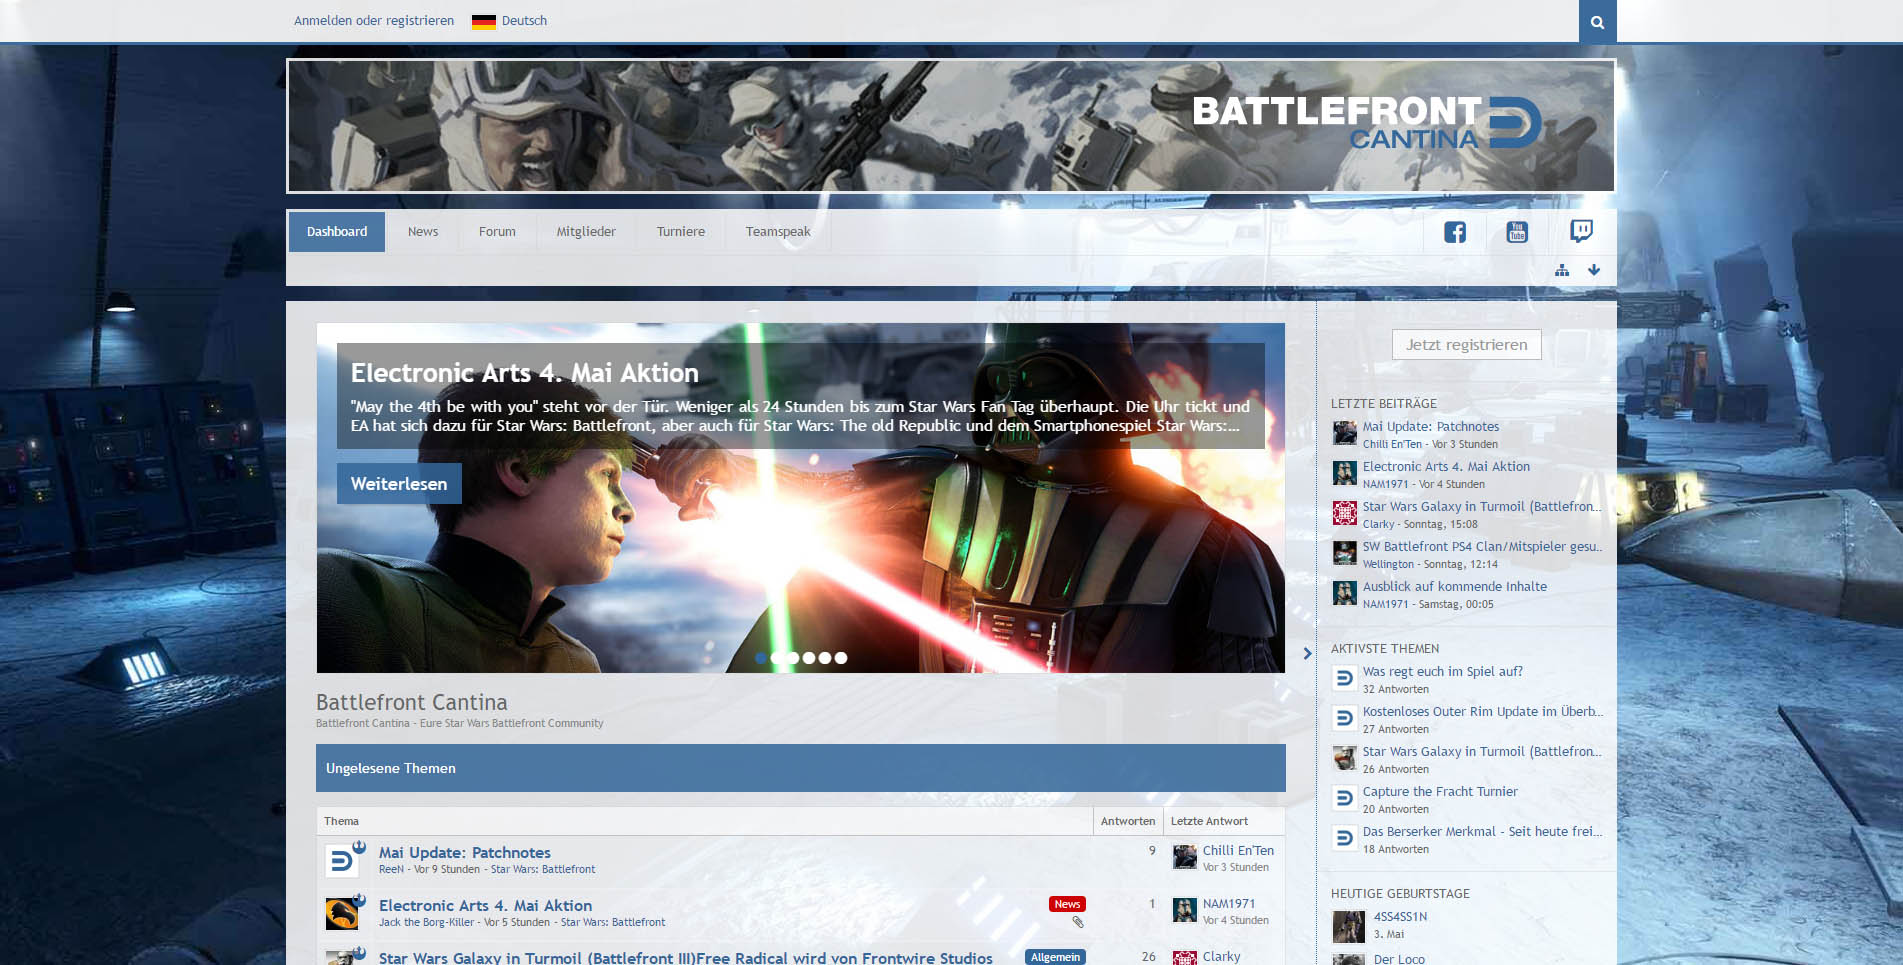The image size is (1903, 965).
Task: Open Electronic Arts 4. Mai Aktion slider headline
Action: pyautogui.click(x=525, y=373)
